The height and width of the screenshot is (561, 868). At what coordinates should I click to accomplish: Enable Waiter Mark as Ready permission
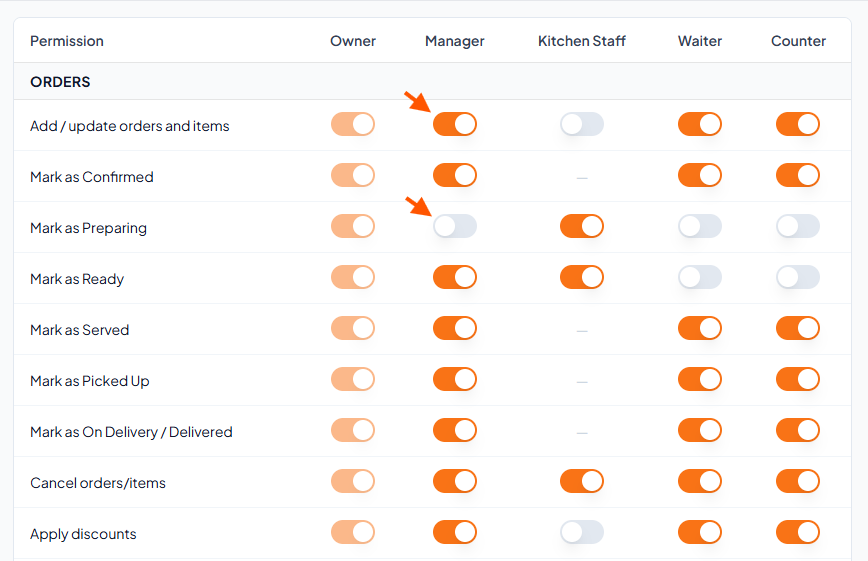point(700,277)
